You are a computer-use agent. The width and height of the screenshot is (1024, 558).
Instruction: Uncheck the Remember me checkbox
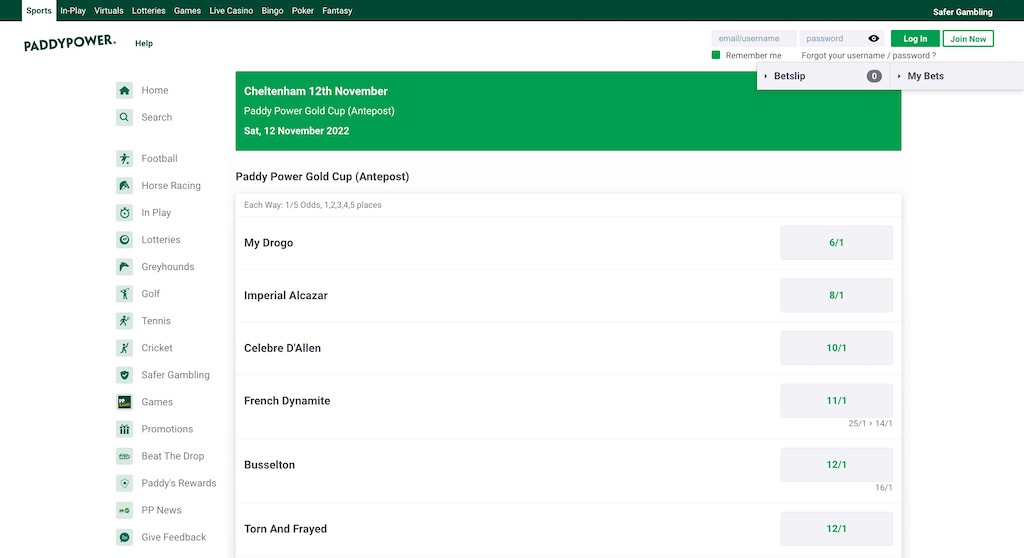pyautogui.click(x=716, y=56)
